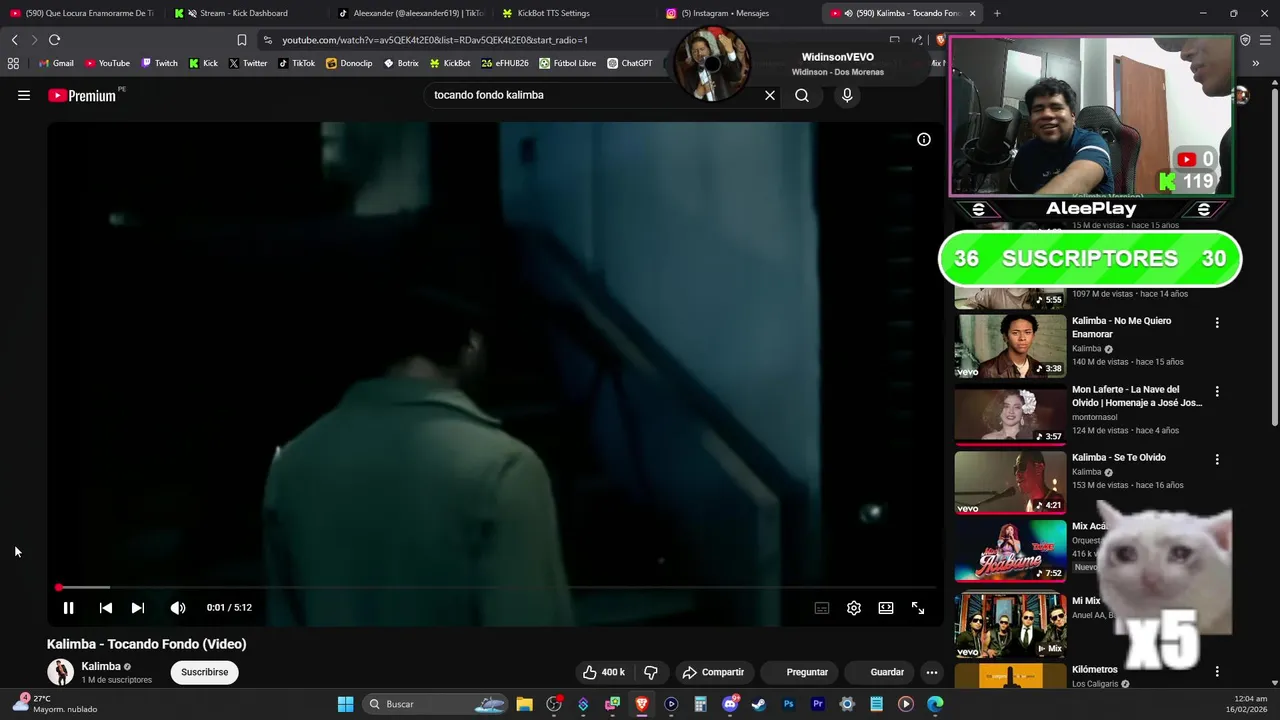Screen dimensions: 1280x720
Task: Pause the video playback
Action: 68,607
